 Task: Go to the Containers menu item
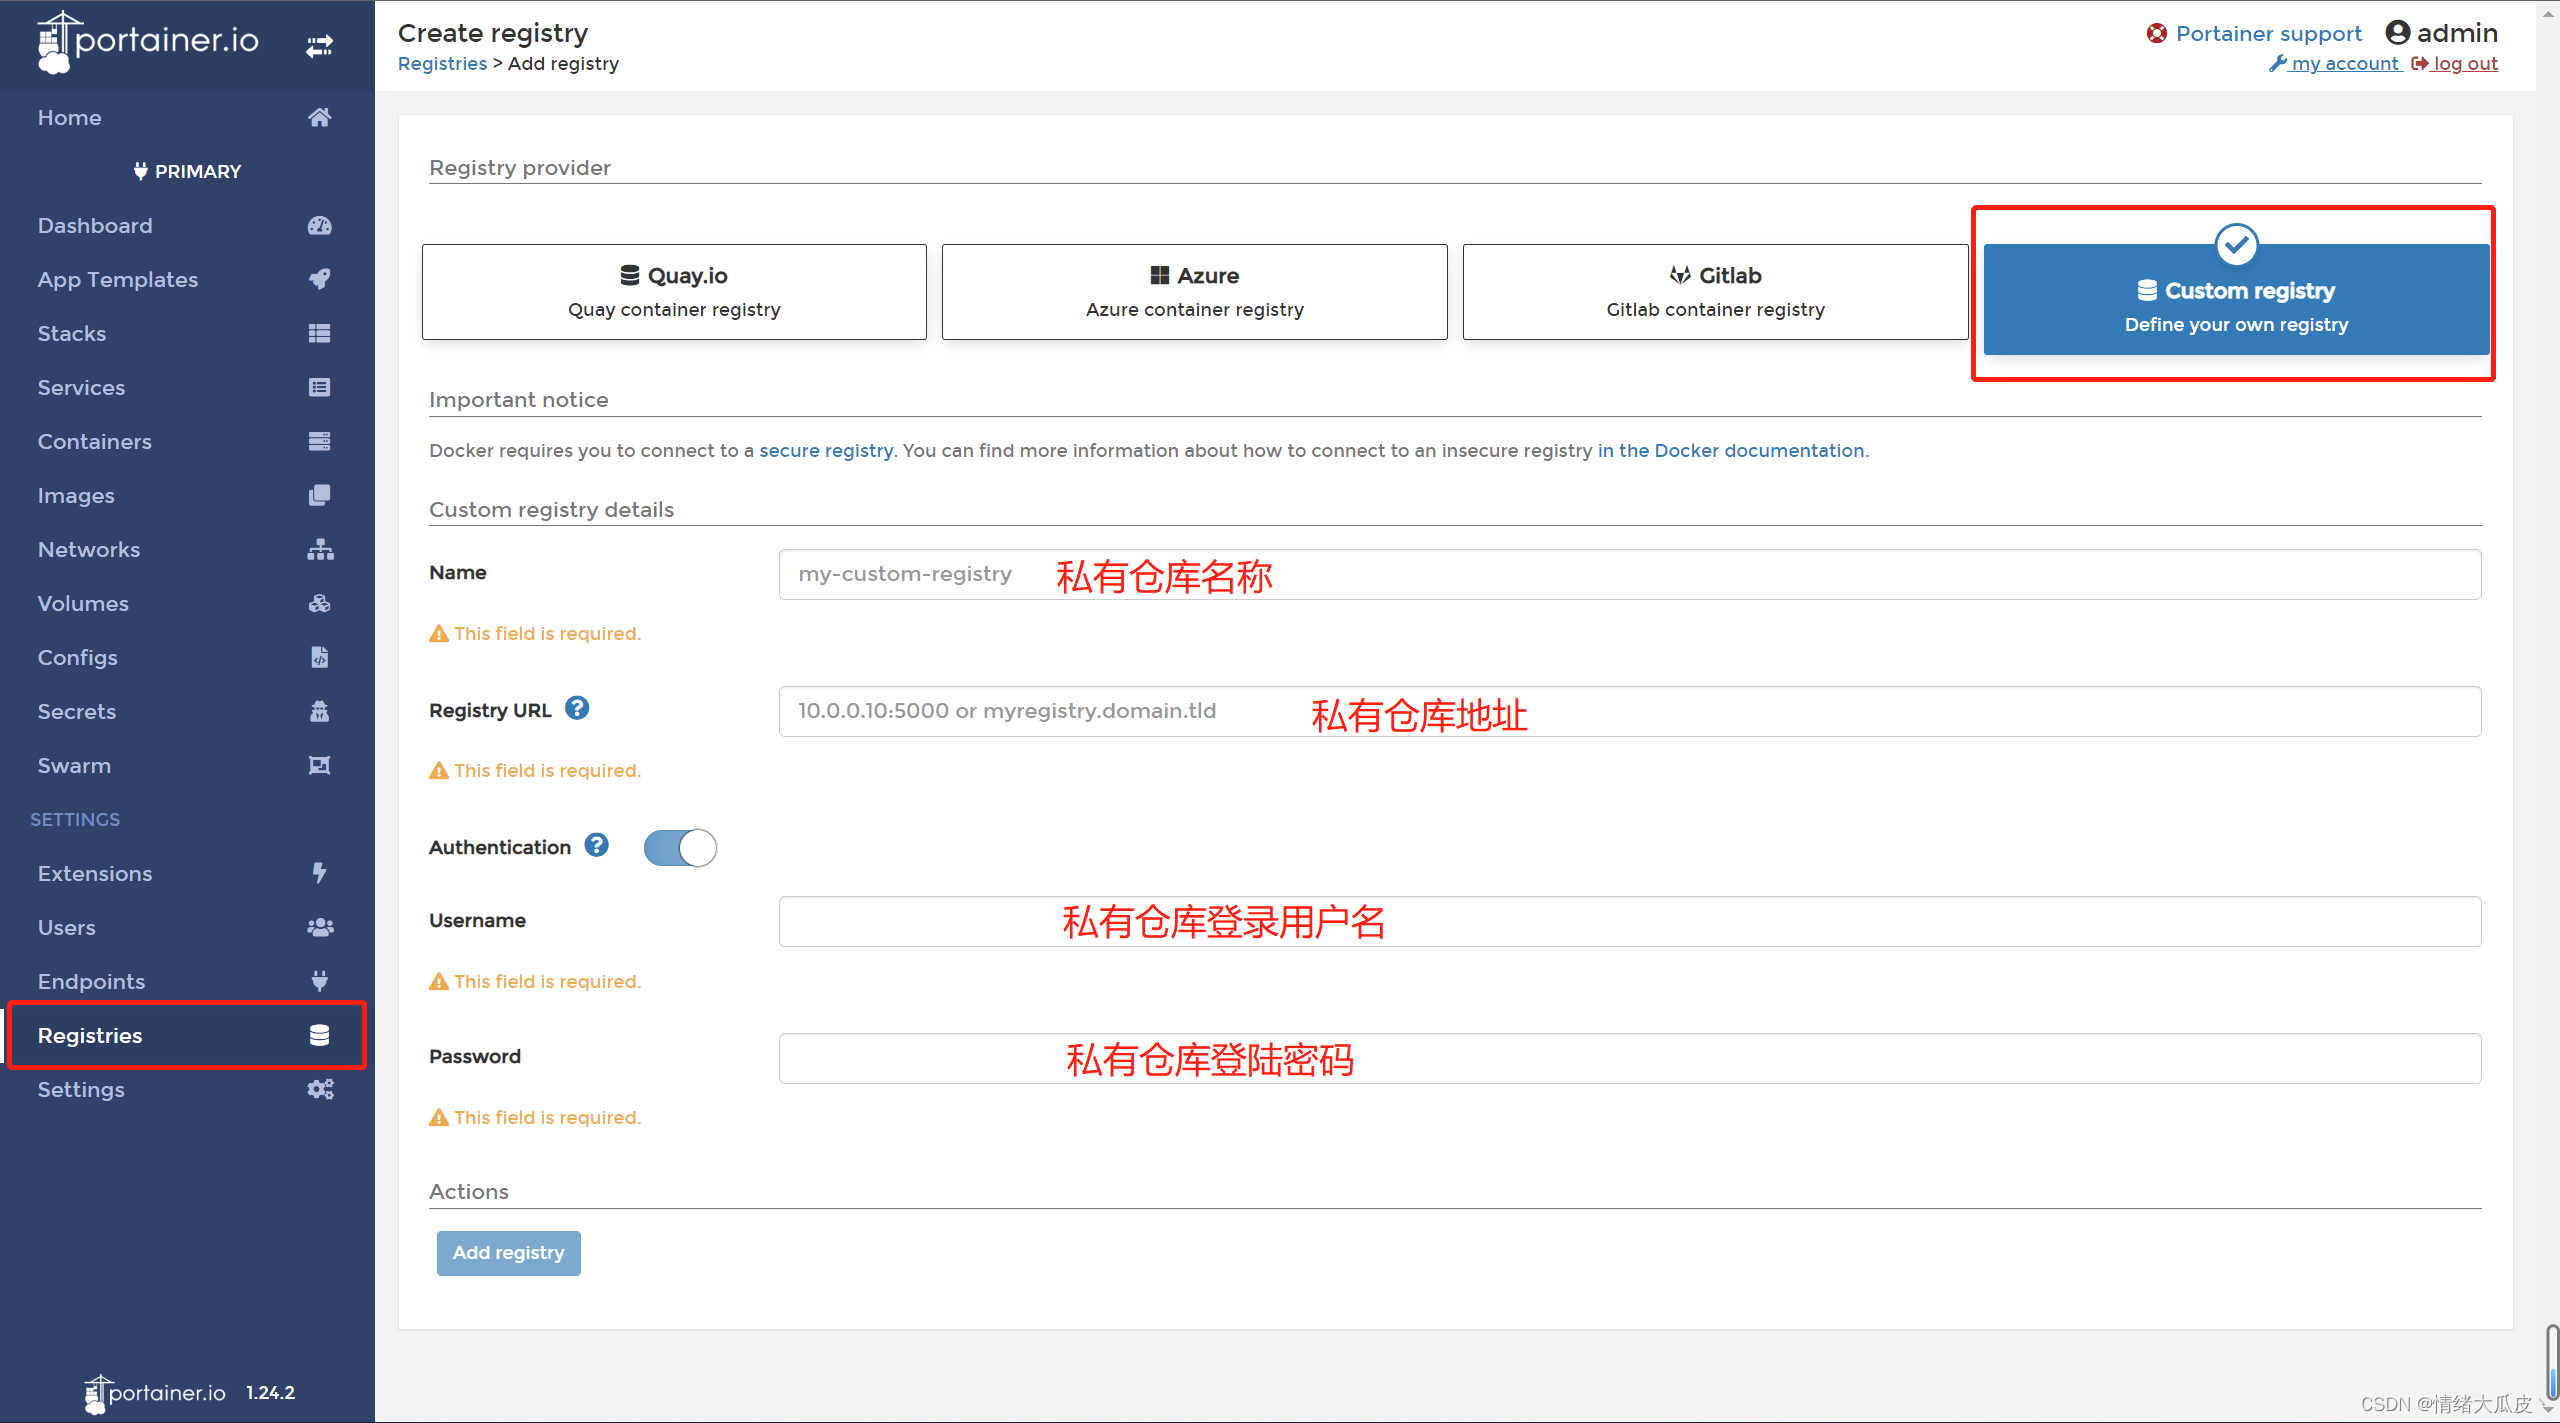[186, 441]
